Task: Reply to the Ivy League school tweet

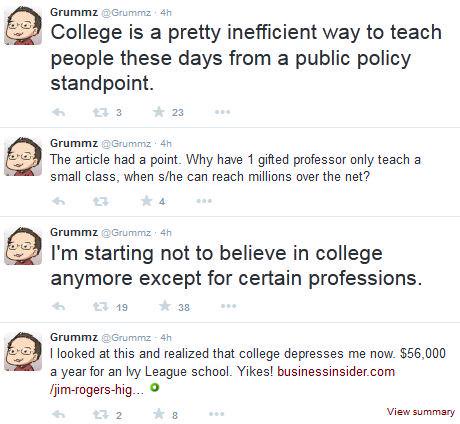Action: [x=59, y=414]
